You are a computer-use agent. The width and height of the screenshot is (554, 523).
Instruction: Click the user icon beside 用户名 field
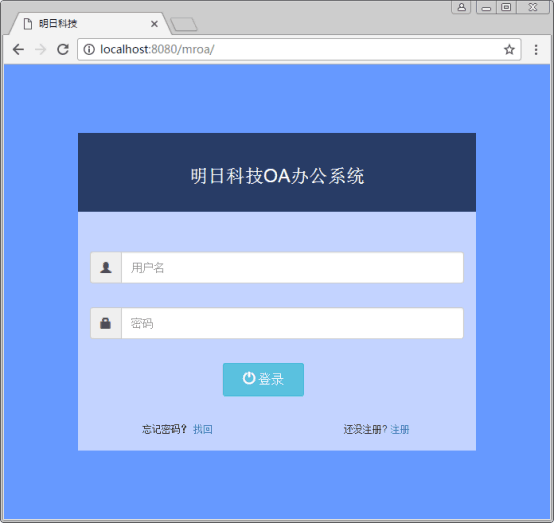point(106,268)
